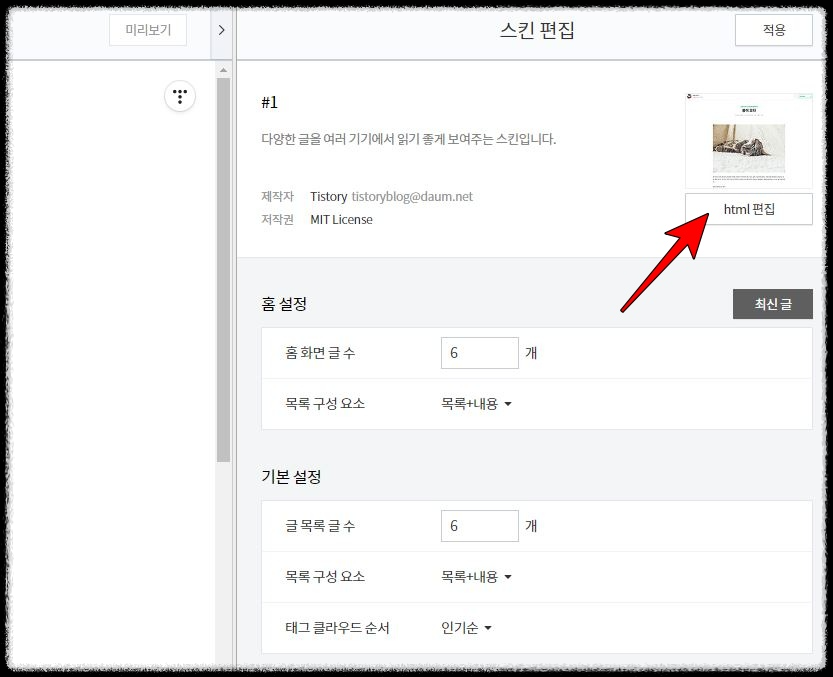
Task: Click the dropdown arrow beside 인기순
Action: (486, 628)
